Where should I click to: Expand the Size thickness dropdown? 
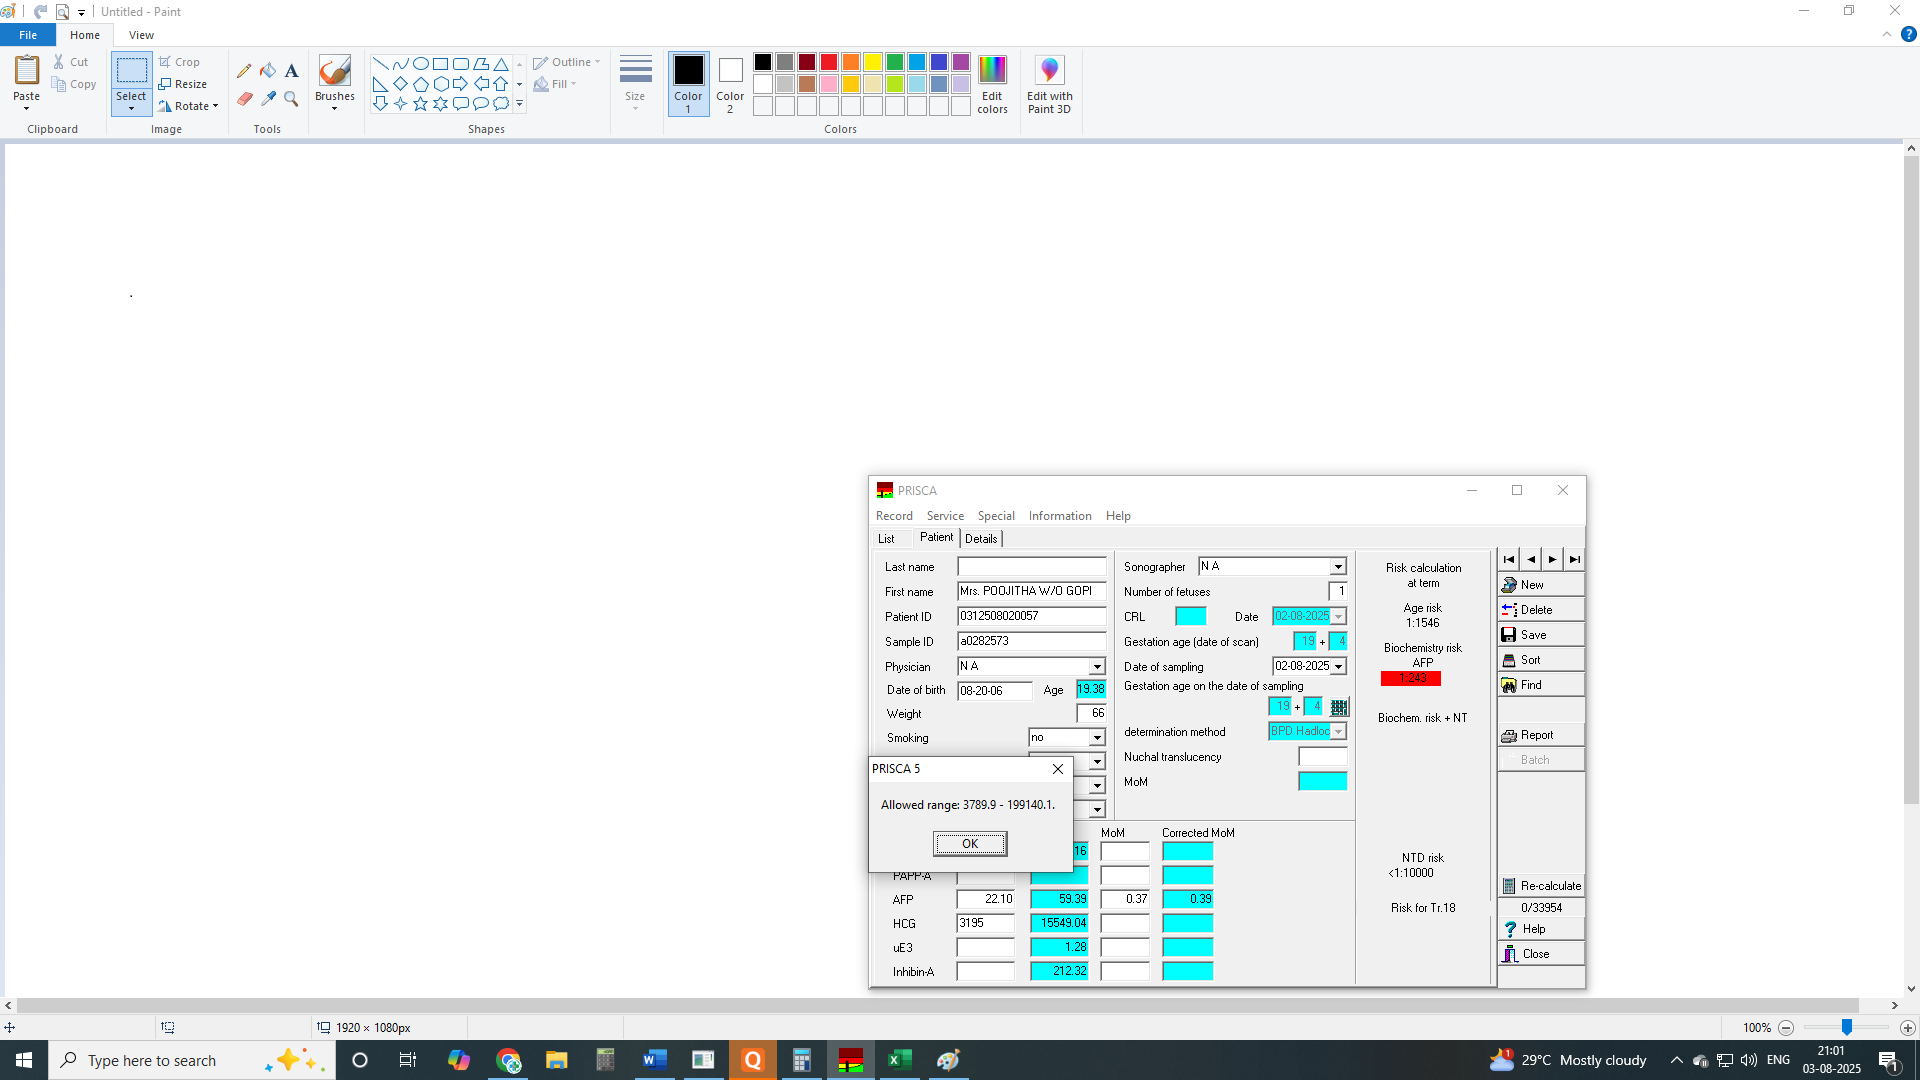[635, 84]
